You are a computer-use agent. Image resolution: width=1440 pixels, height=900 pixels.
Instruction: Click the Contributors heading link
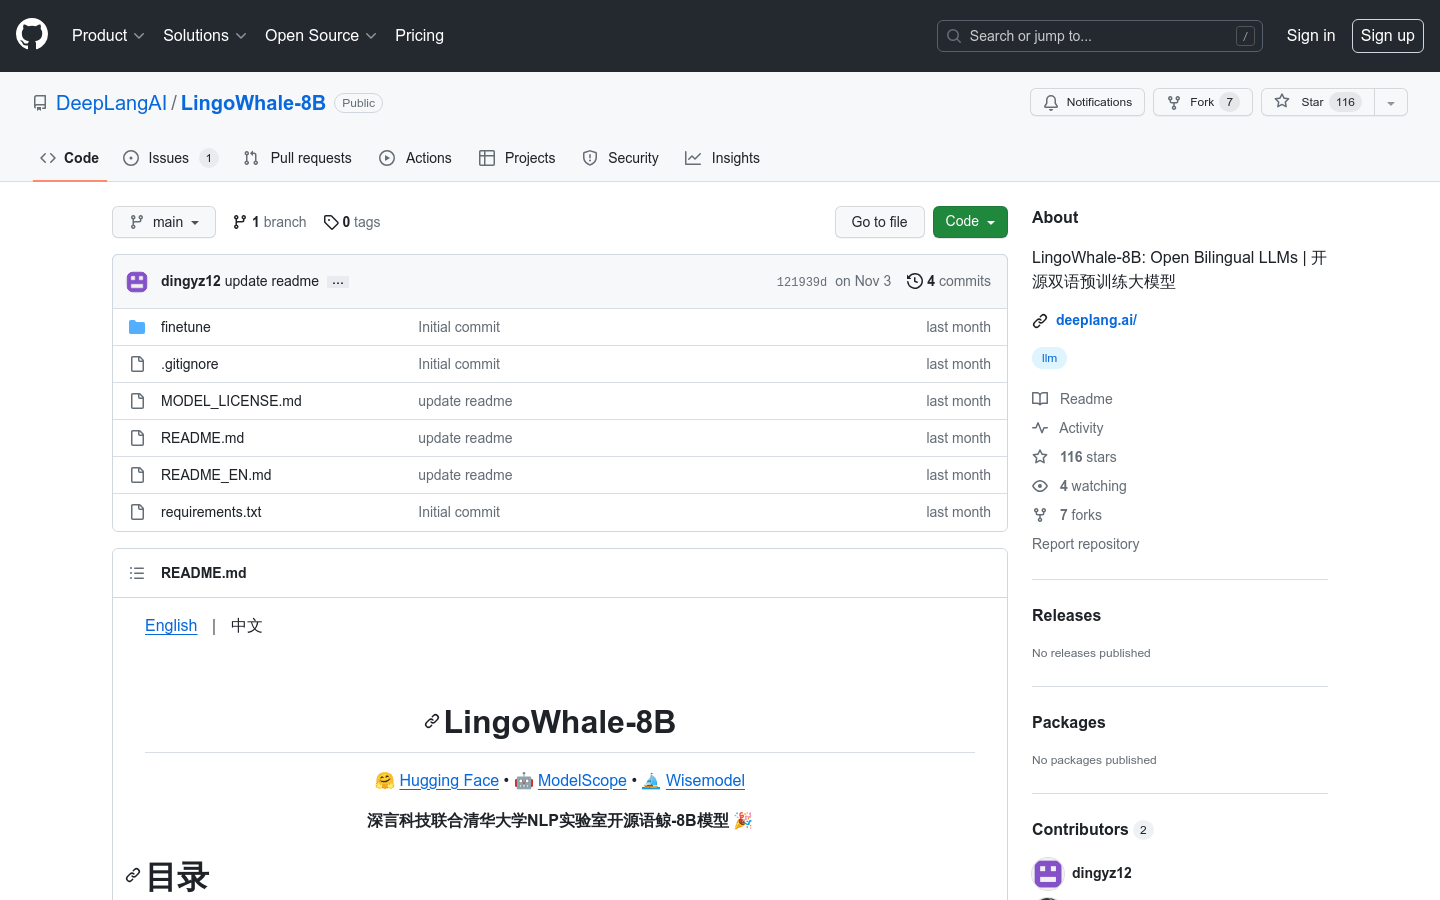[x=1092, y=829]
